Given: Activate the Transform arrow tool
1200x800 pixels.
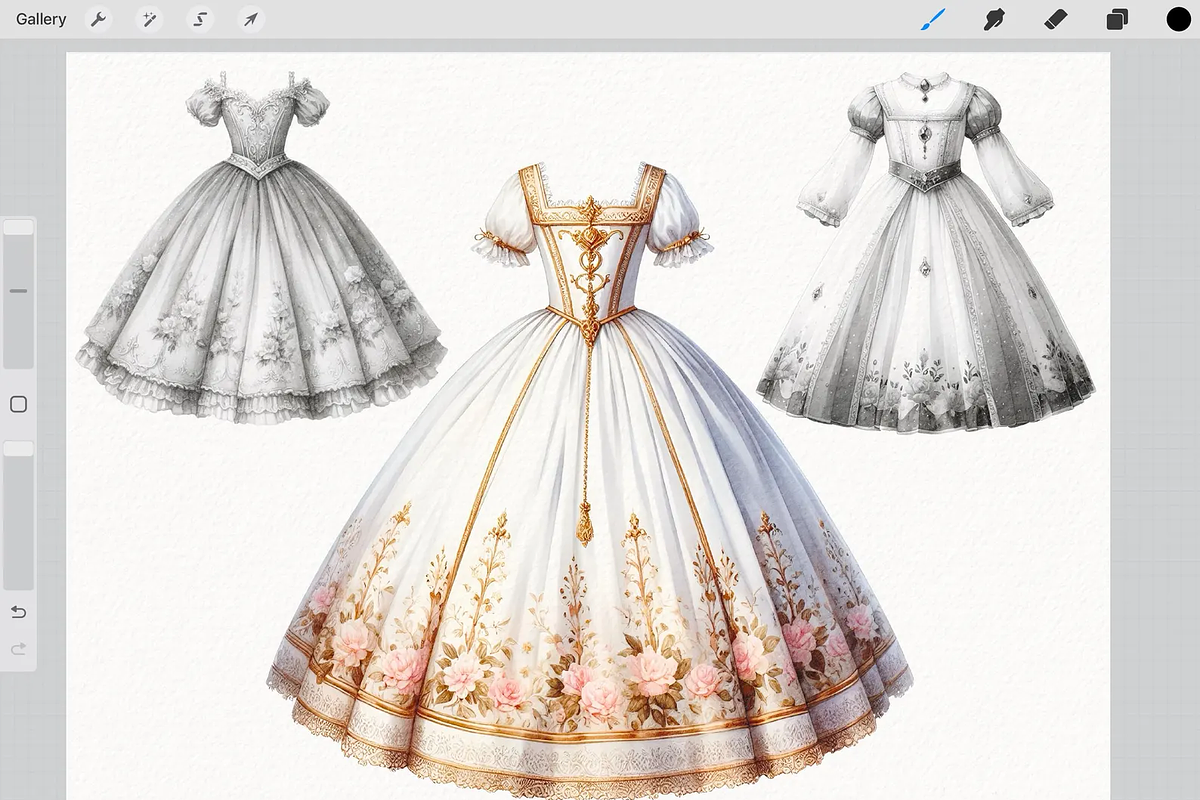Looking at the screenshot, I should (251, 19).
